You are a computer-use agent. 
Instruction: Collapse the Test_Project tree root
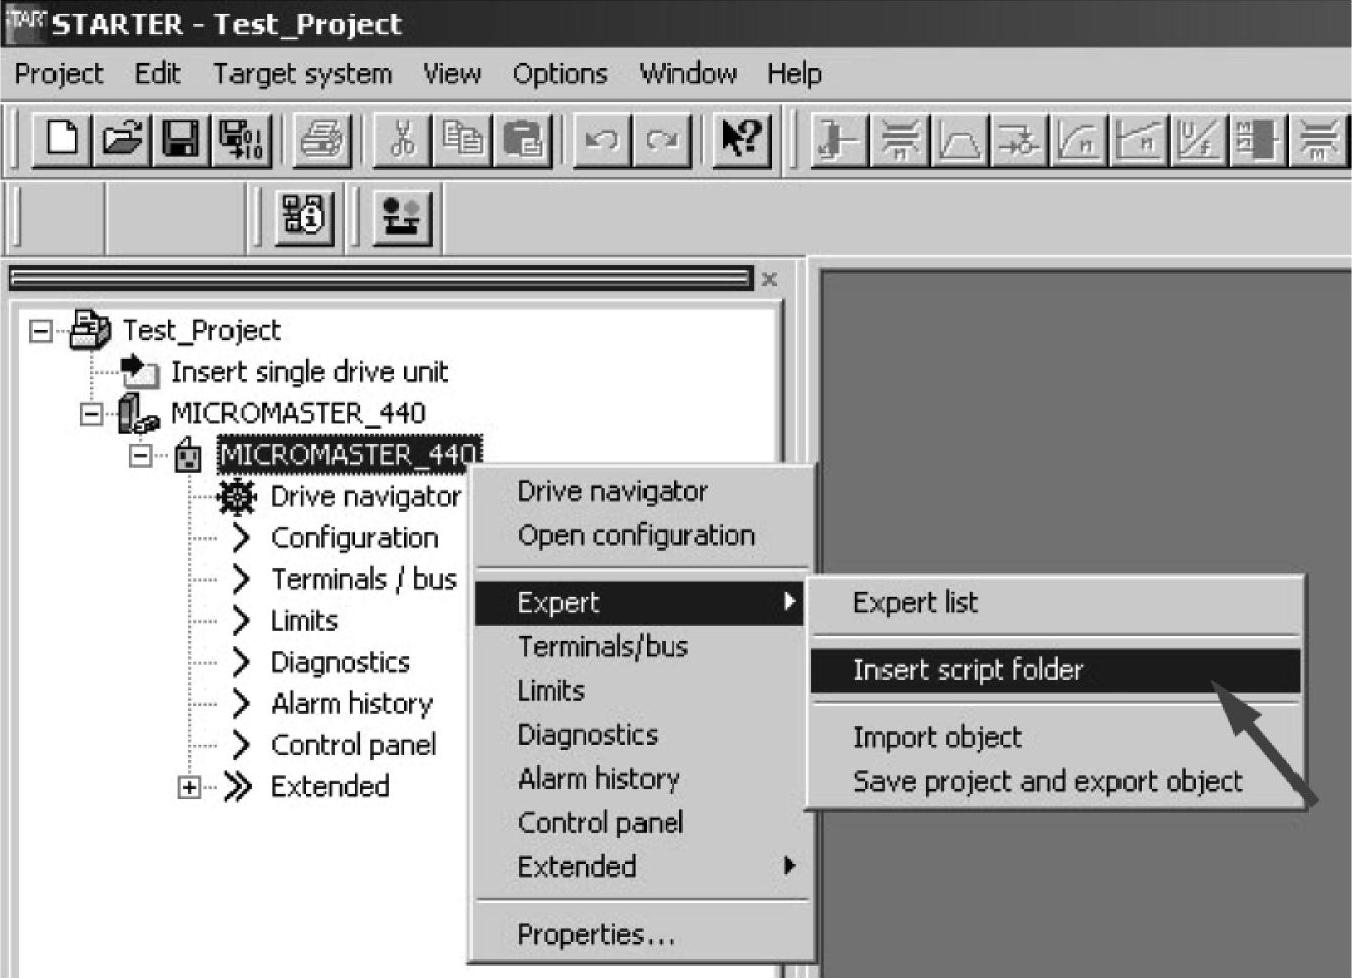tap(41, 330)
